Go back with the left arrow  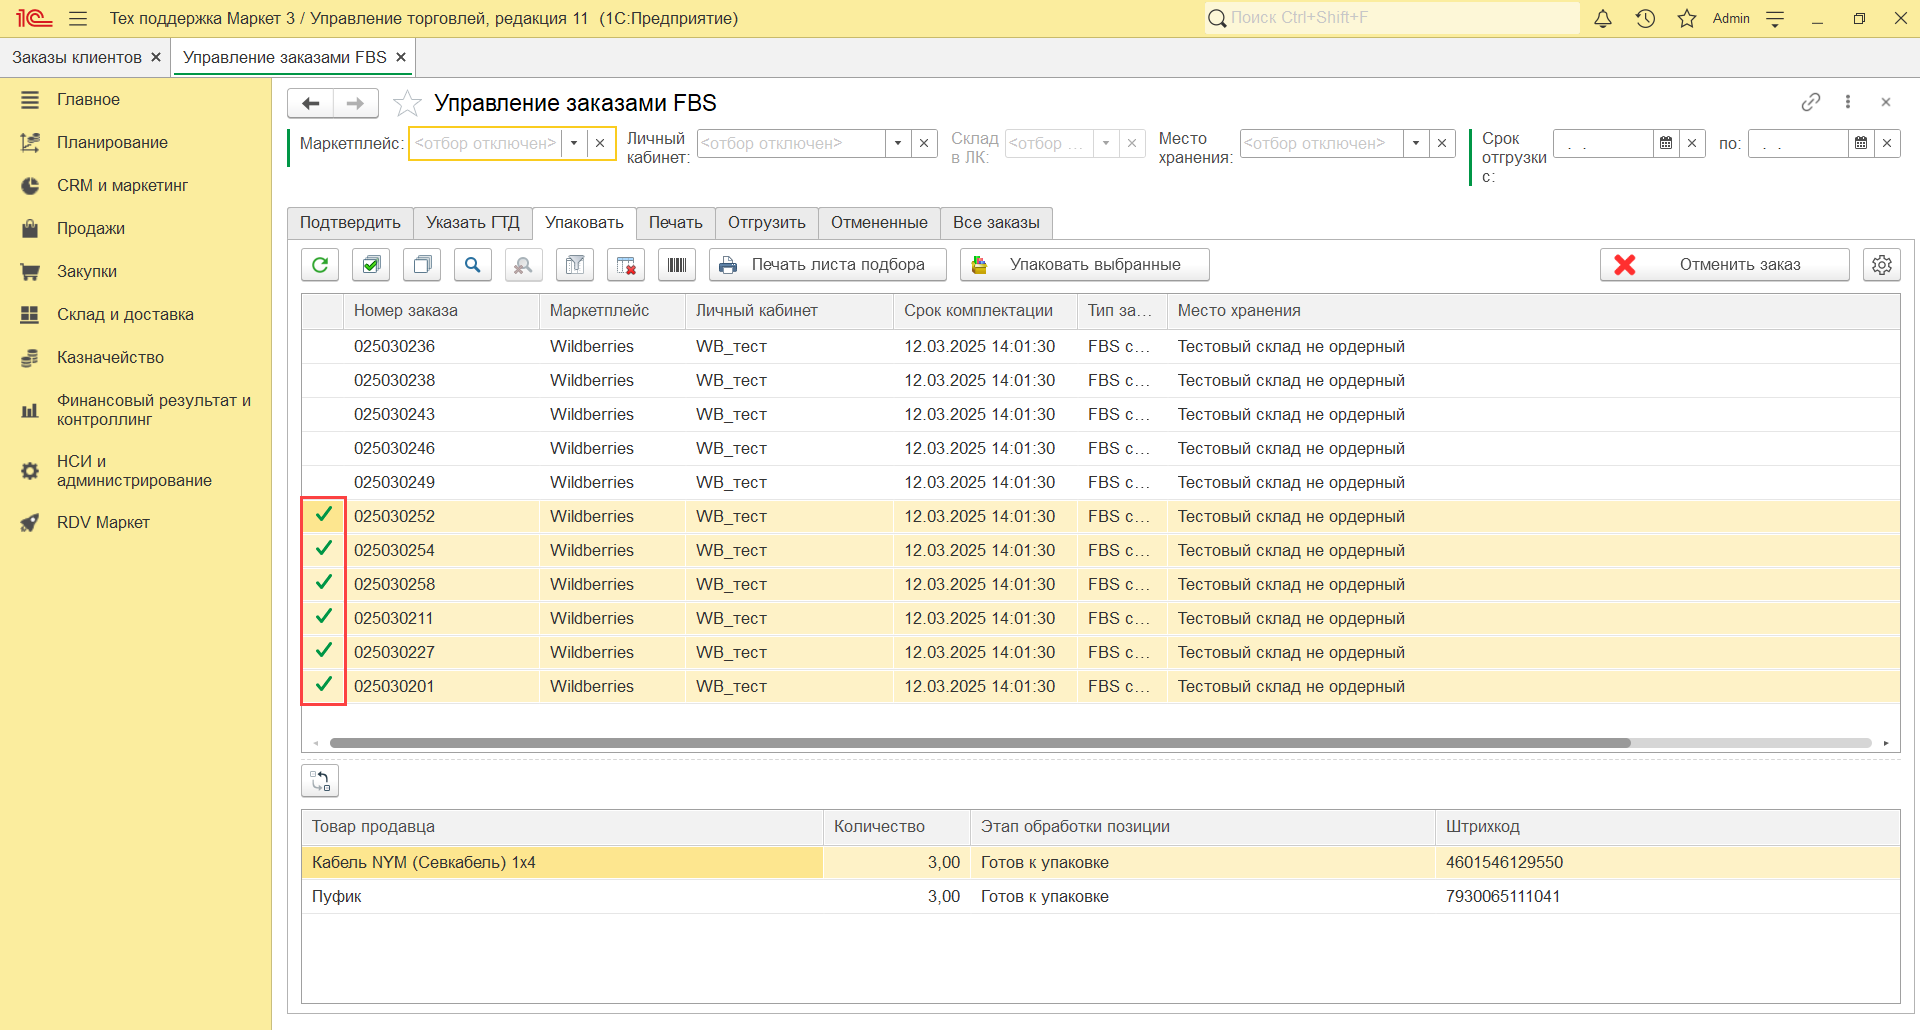310,103
